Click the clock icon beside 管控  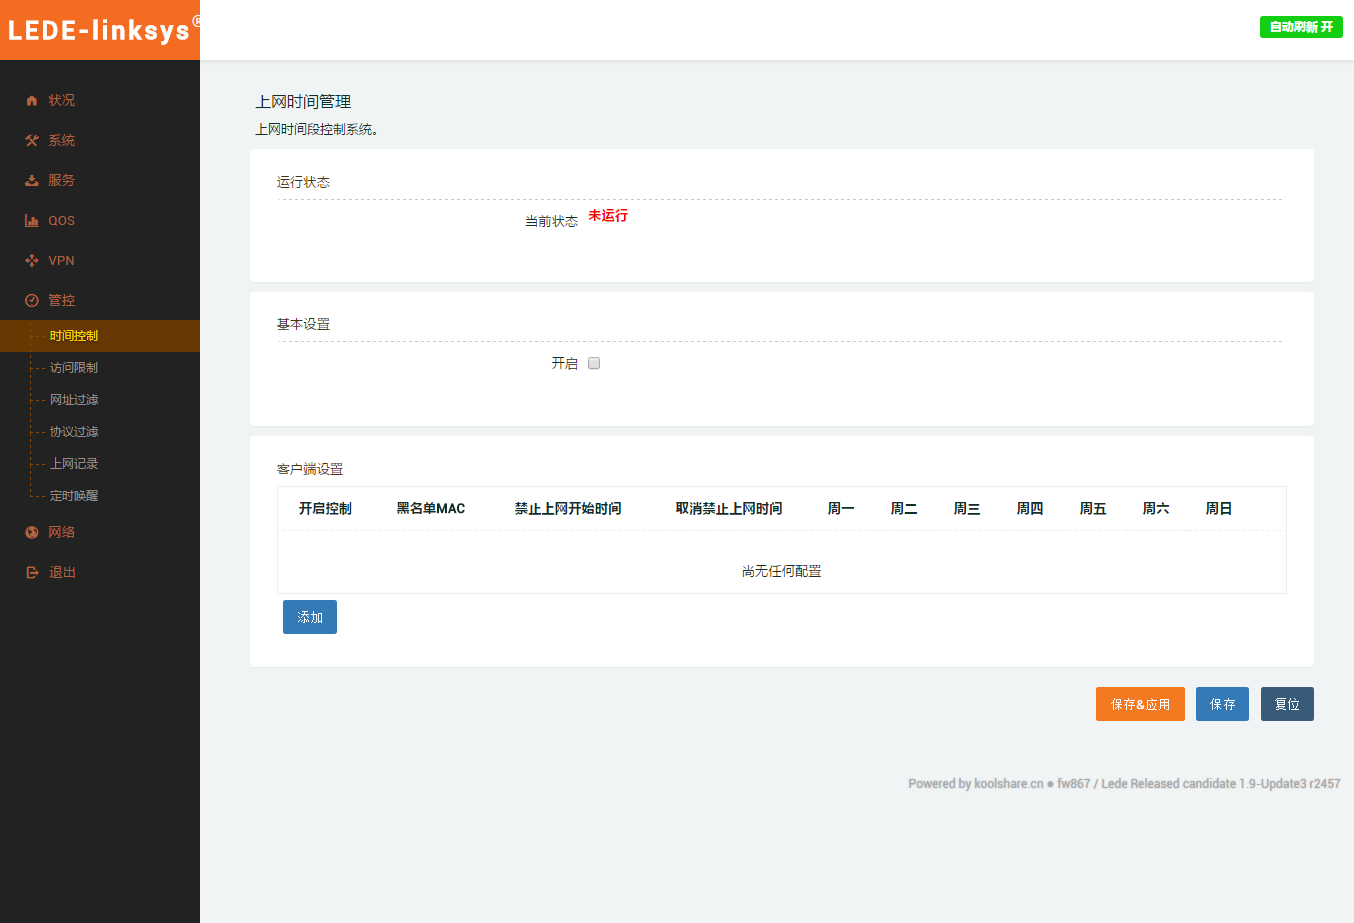click(x=32, y=301)
